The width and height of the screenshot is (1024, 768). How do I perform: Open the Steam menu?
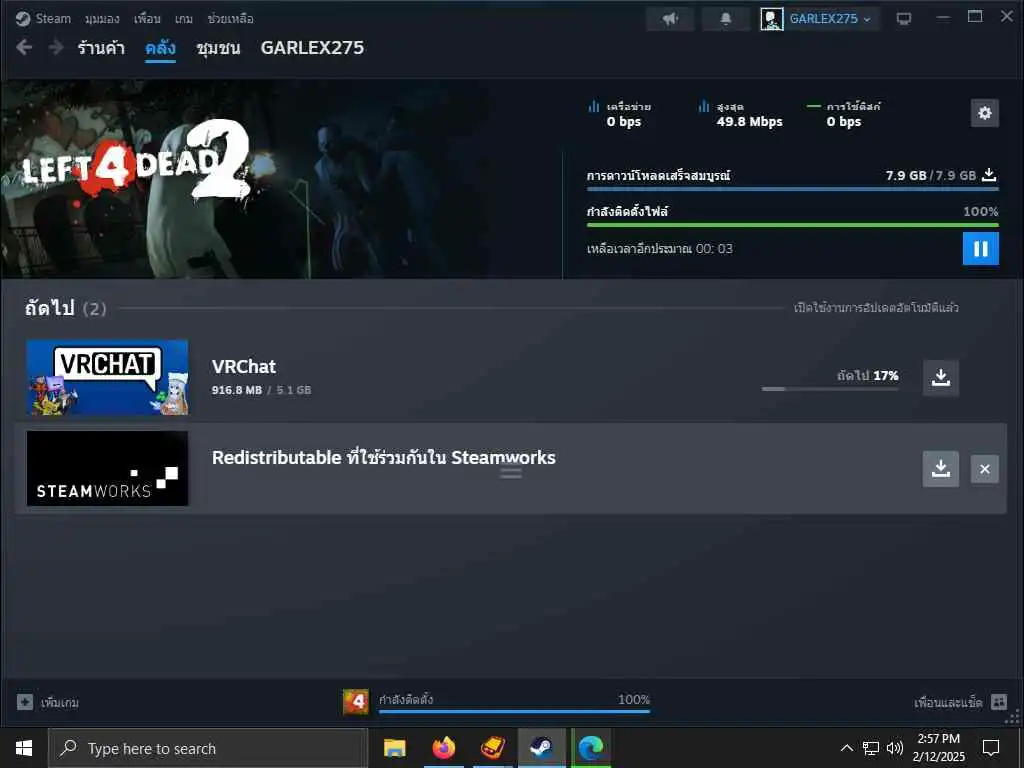pyautogui.click(x=53, y=18)
